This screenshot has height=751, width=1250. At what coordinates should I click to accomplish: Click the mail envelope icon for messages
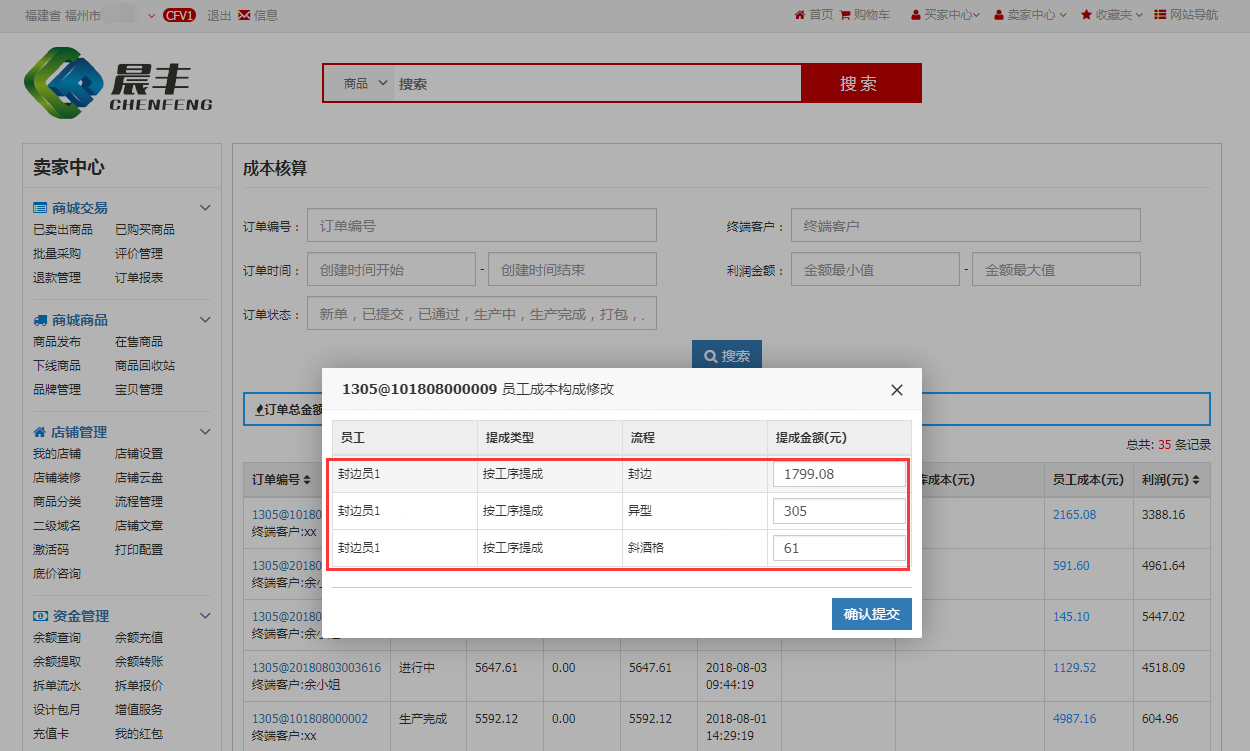pos(244,15)
